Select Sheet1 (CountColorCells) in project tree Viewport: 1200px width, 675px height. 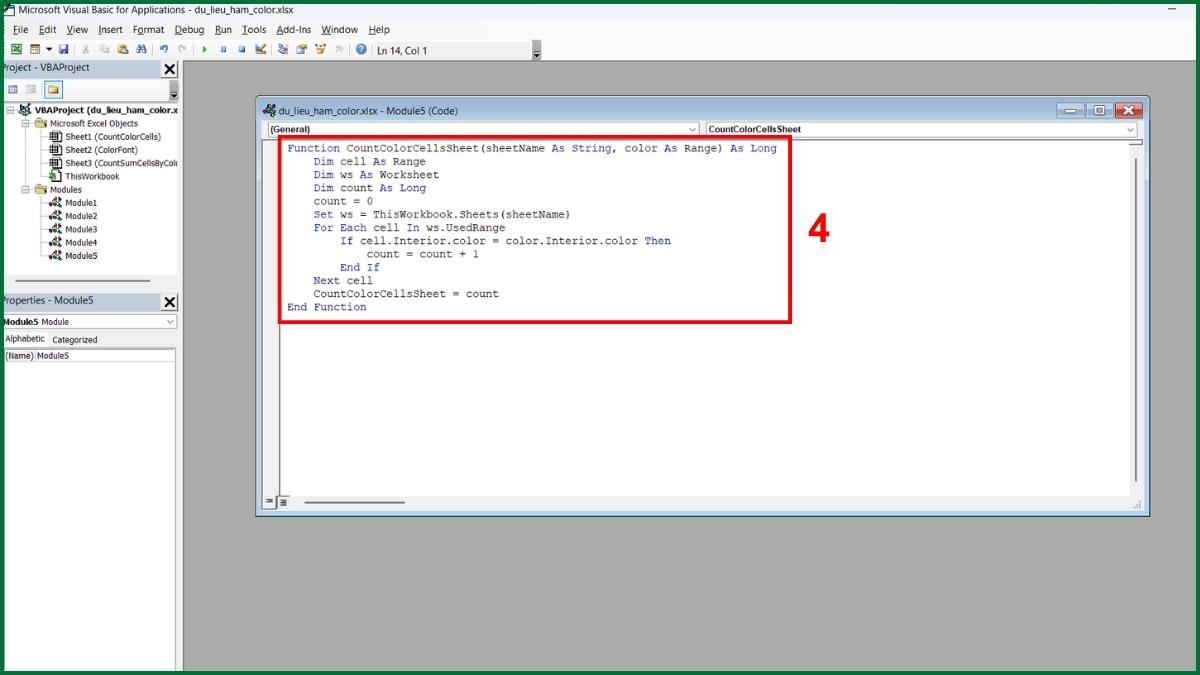pyautogui.click(x=113, y=137)
